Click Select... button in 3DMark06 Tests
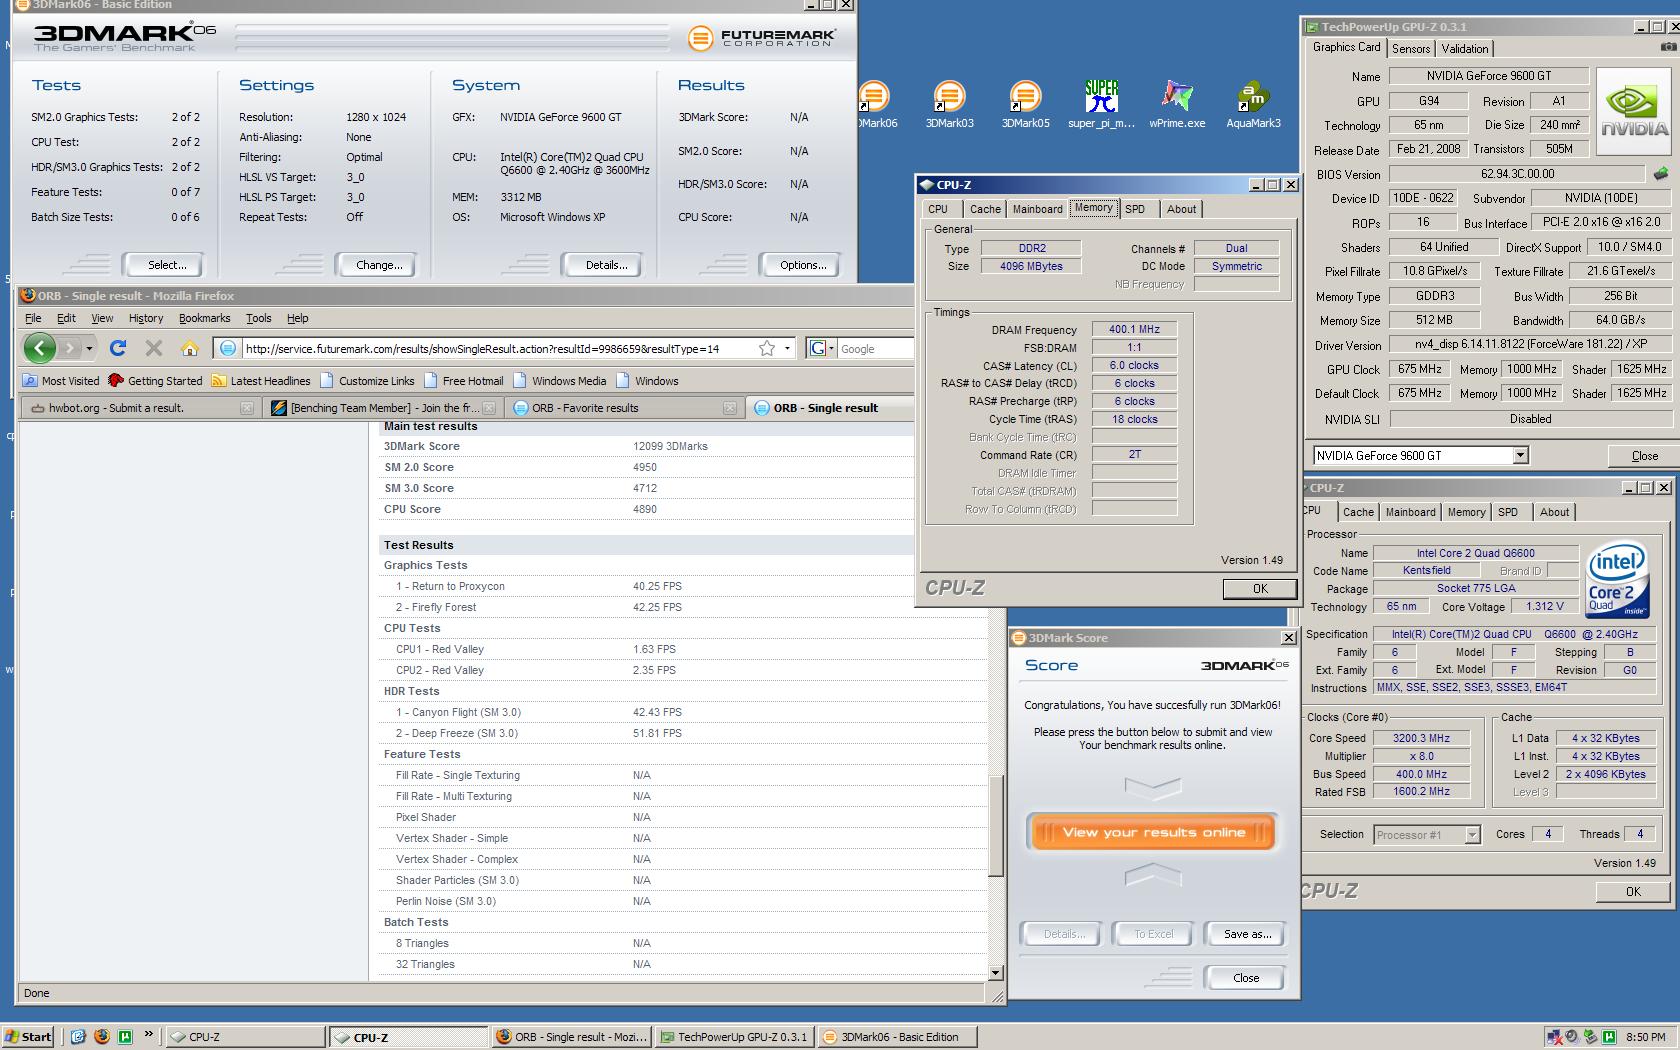Viewport: 1680px width, 1050px height. pyautogui.click(x=162, y=265)
